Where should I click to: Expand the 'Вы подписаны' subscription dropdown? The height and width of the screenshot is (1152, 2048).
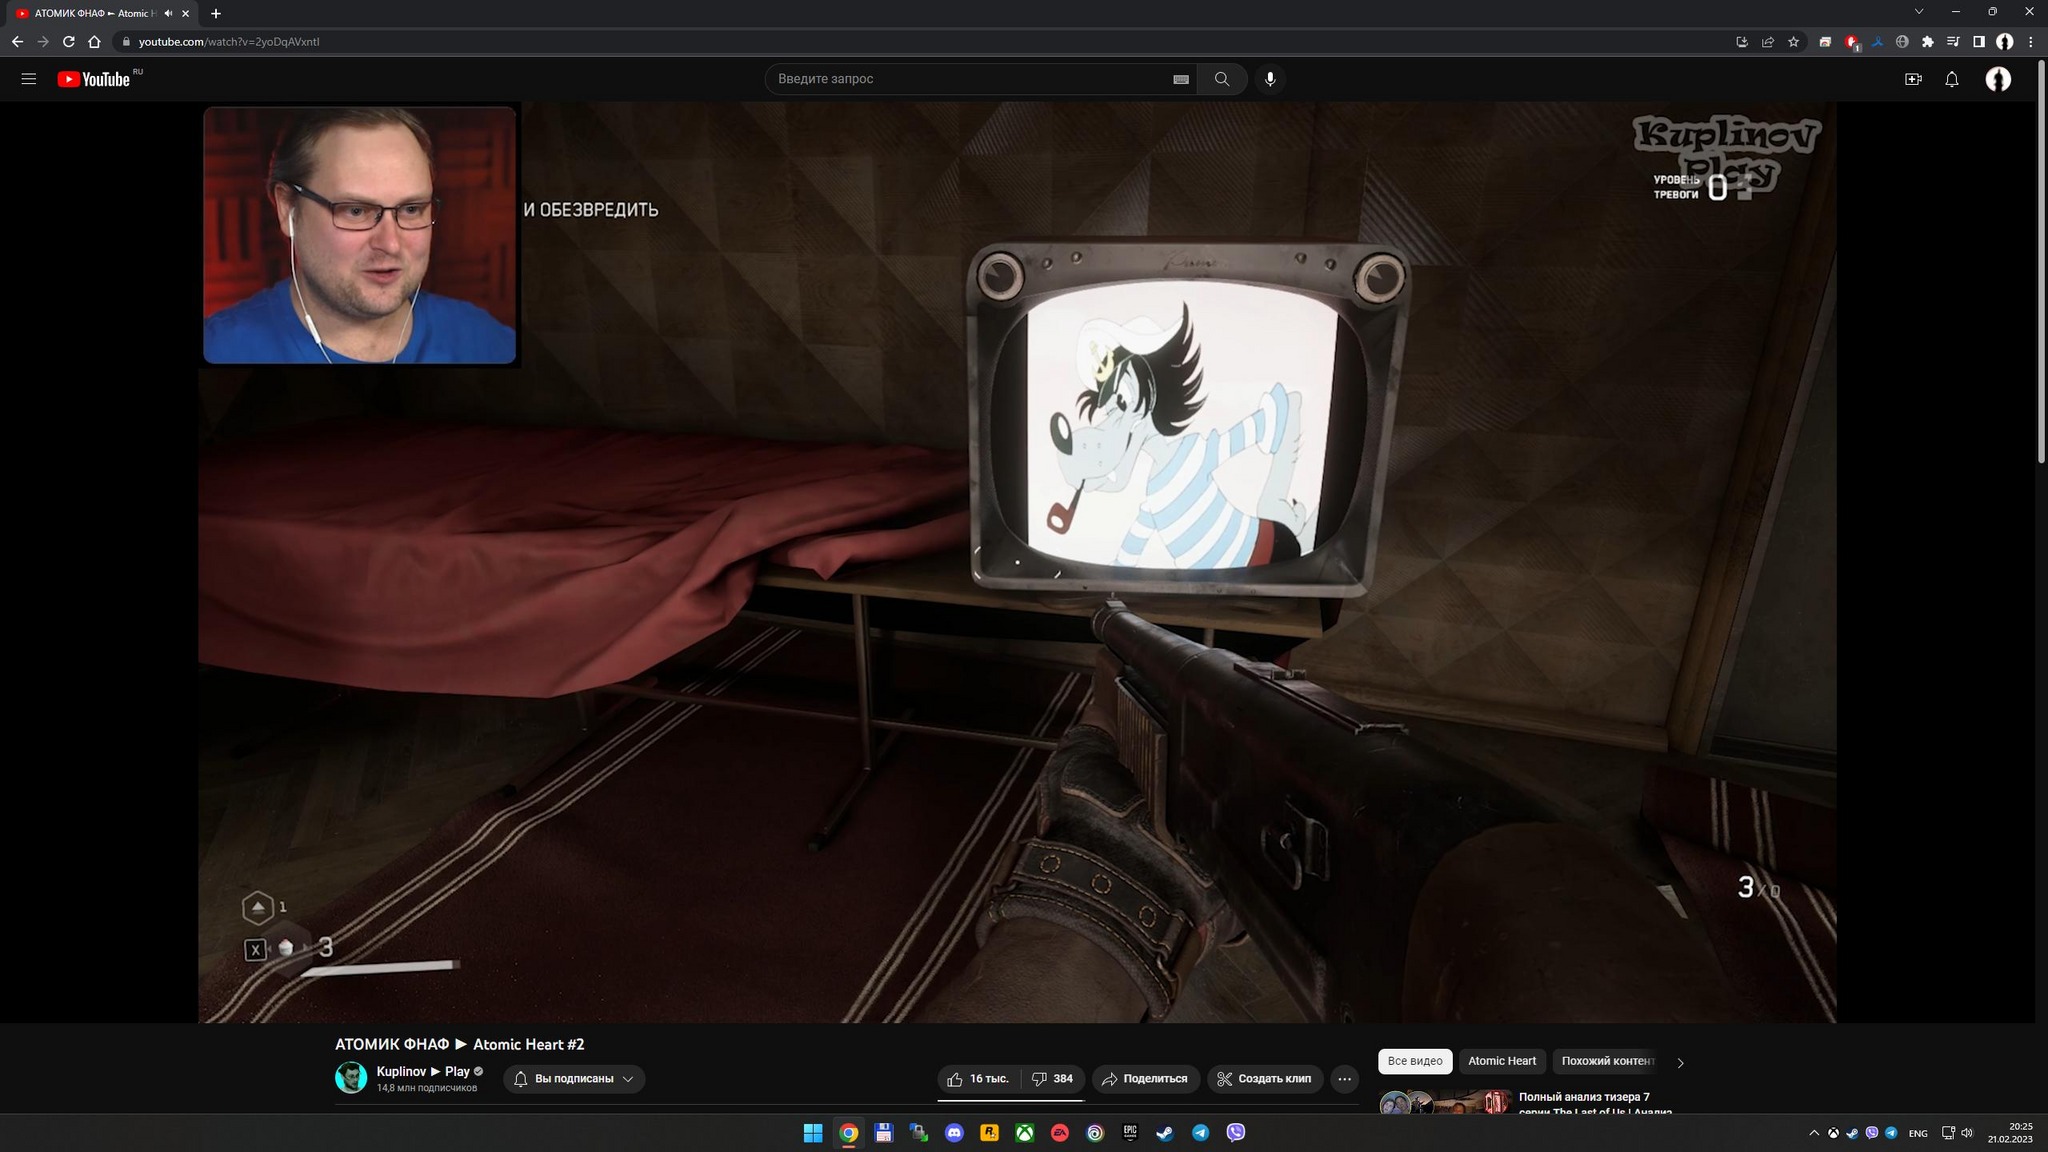[x=574, y=1079]
